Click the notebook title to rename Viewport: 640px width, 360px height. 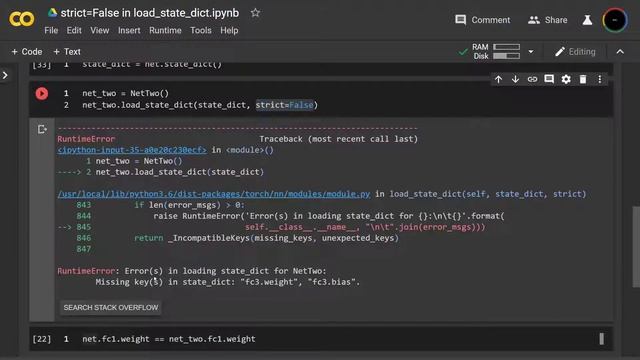(x=150, y=13)
